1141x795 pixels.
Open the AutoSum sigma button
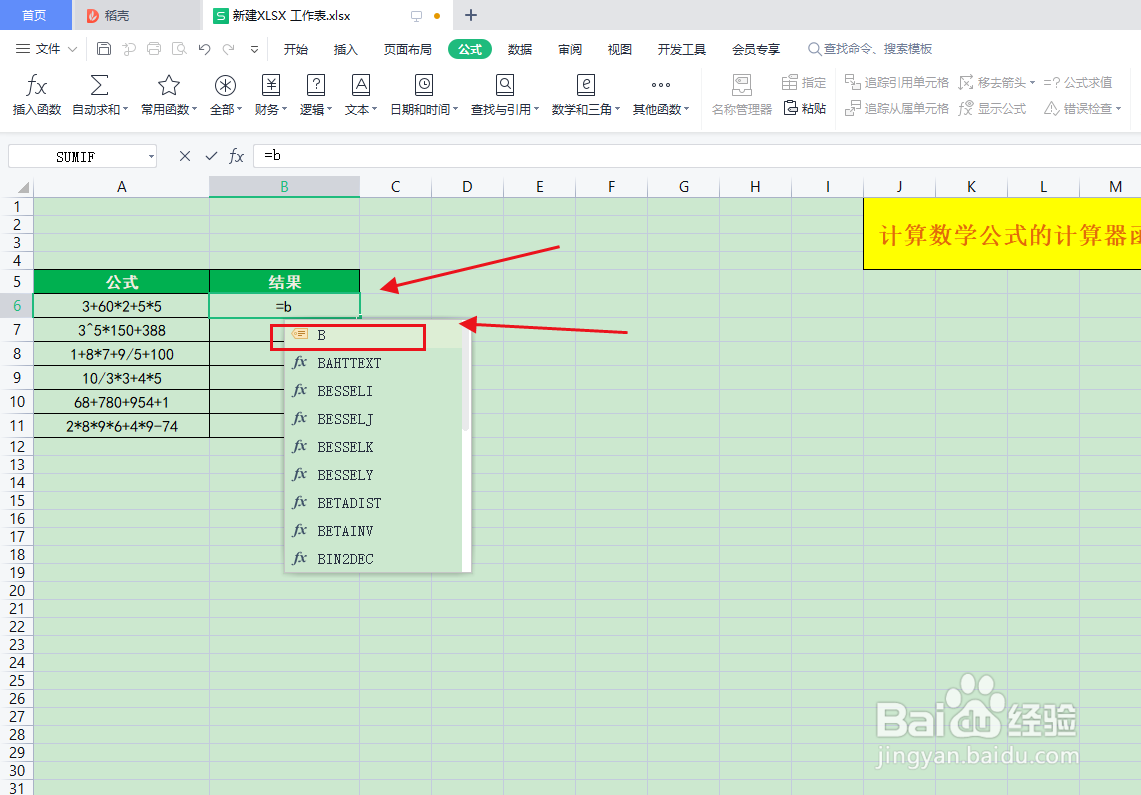click(100, 85)
